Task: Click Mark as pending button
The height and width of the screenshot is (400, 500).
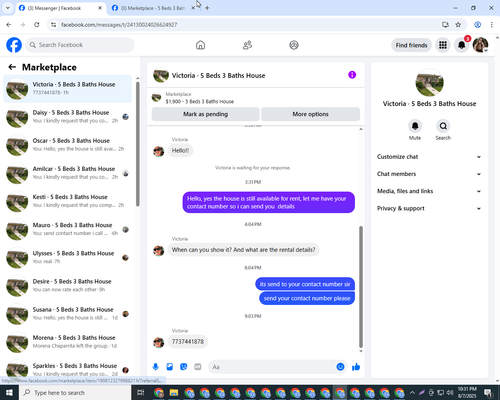Action: tap(205, 114)
